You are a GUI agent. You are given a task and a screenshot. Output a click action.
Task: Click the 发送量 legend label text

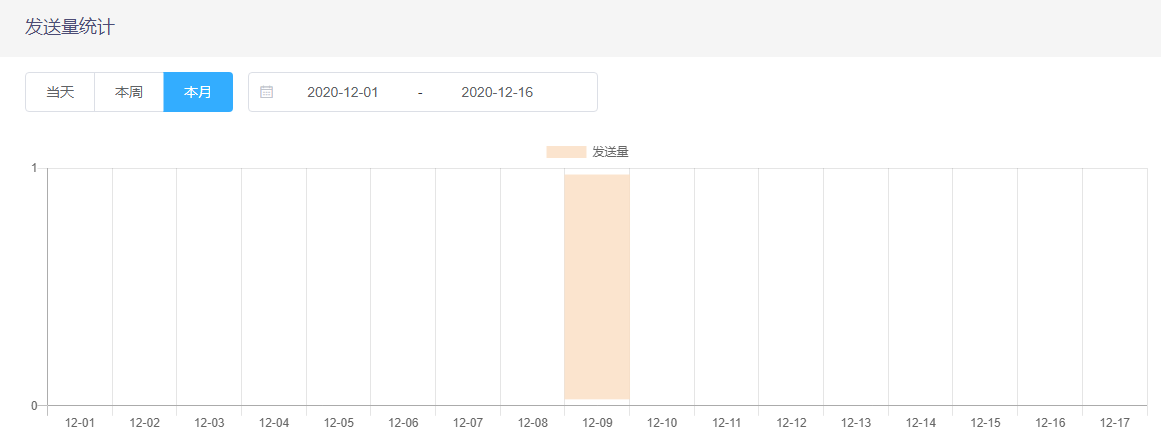coord(610,152)
